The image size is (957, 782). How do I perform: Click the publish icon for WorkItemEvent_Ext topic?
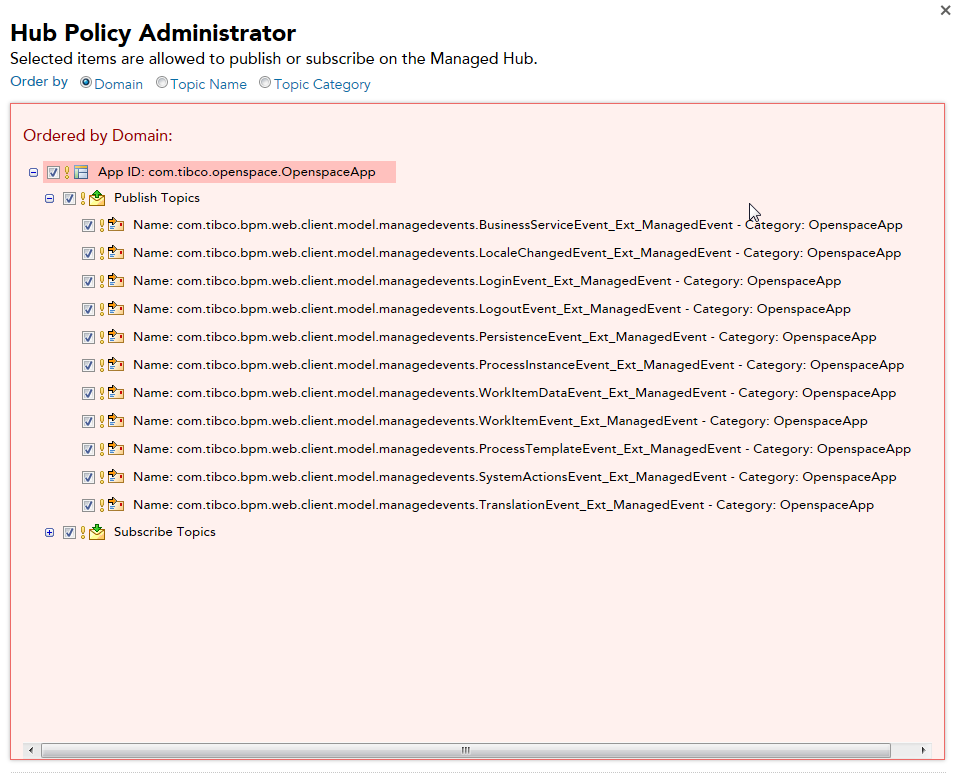tap(116, 422)
